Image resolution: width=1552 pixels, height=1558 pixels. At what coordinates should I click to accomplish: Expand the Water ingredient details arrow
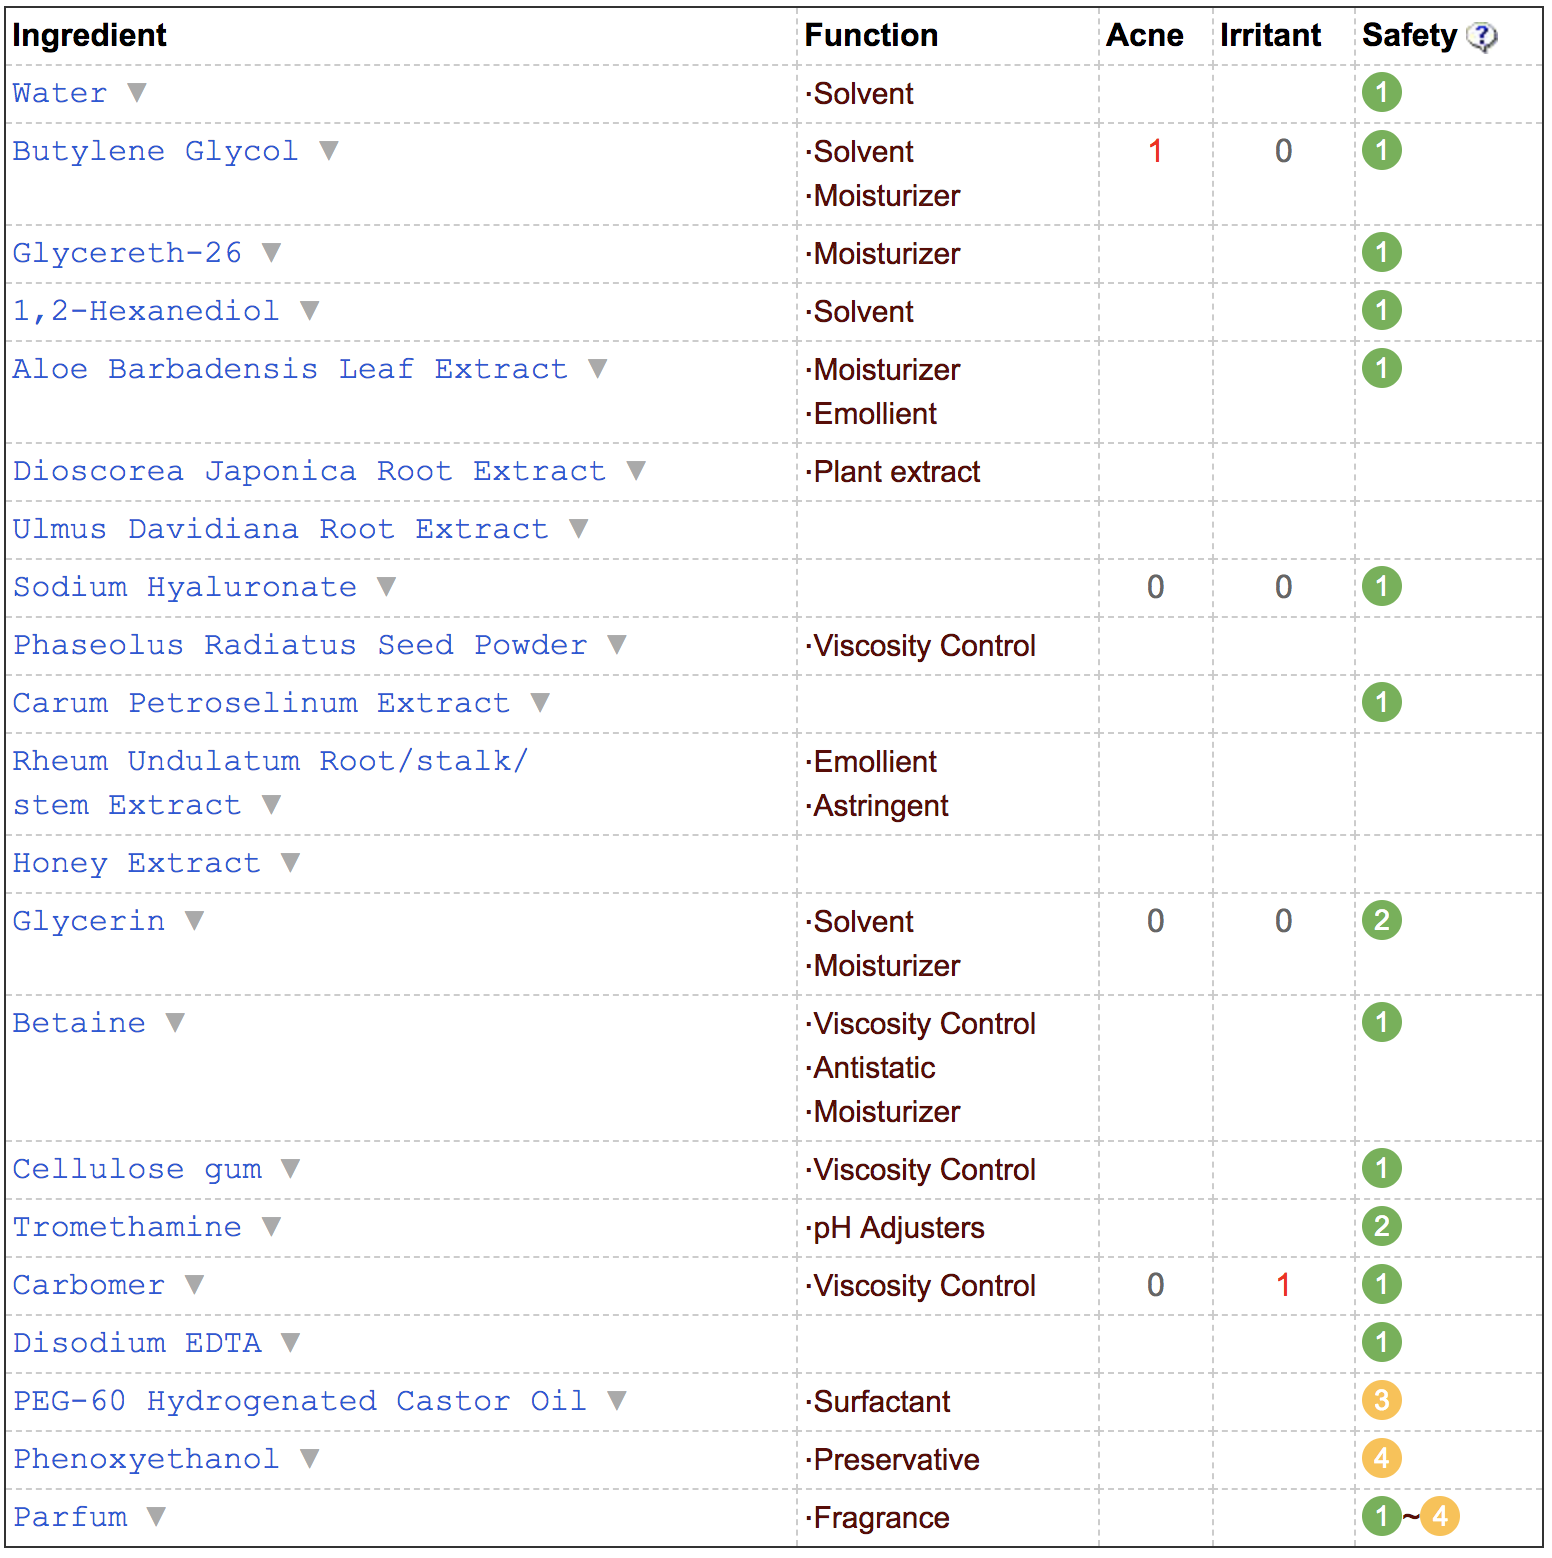coord(137,92)
